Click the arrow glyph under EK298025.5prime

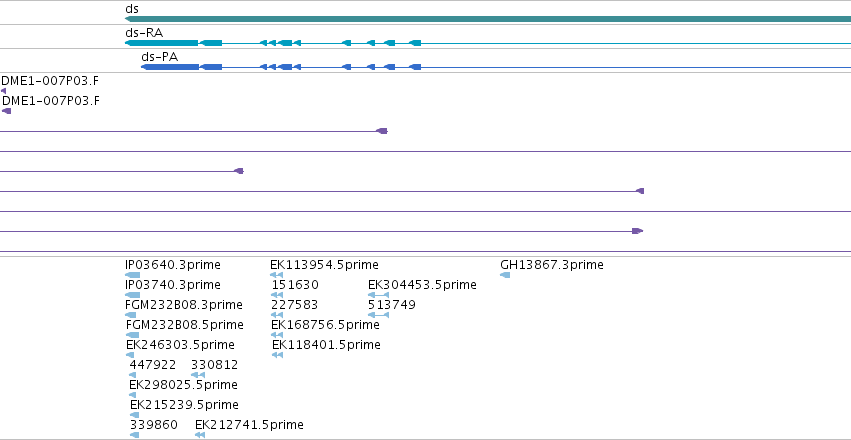[132, 395]
